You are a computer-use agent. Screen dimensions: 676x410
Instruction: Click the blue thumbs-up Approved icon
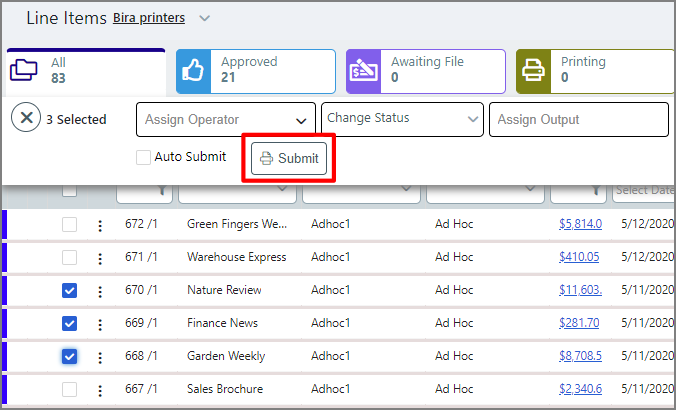tap(193, 71)
